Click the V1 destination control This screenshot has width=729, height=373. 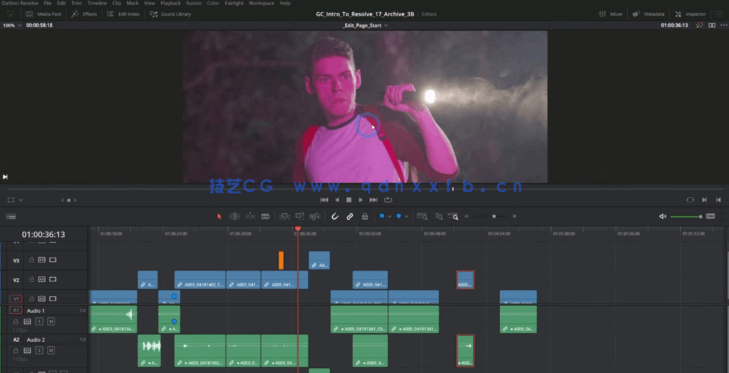tap(16, 299)
